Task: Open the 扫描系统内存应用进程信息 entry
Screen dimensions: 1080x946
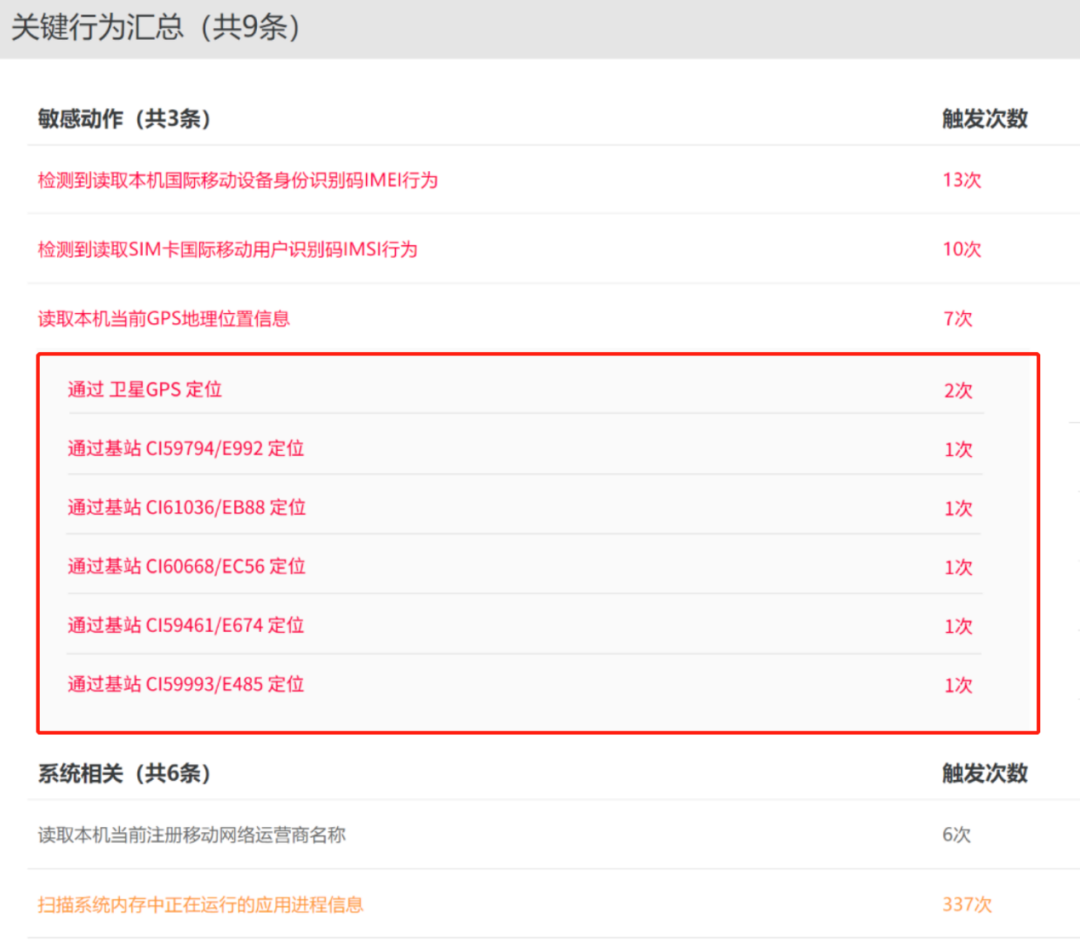Action: (x=200, y=905)
